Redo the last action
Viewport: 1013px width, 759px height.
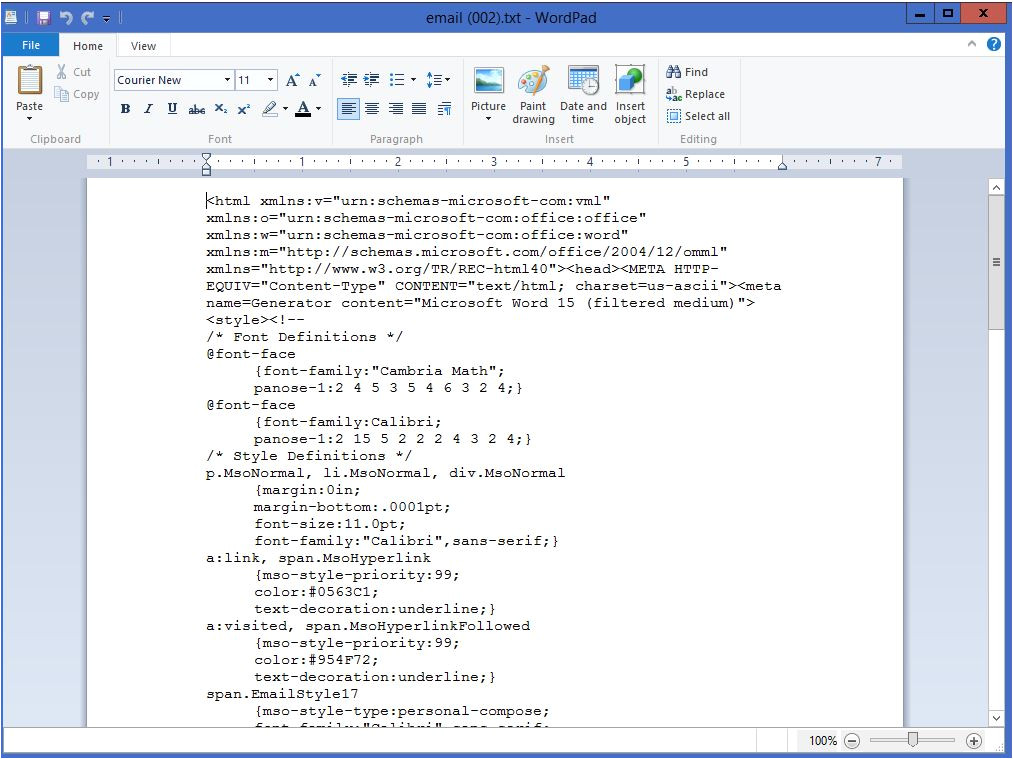pyautogui.click(x=87, y=17)
